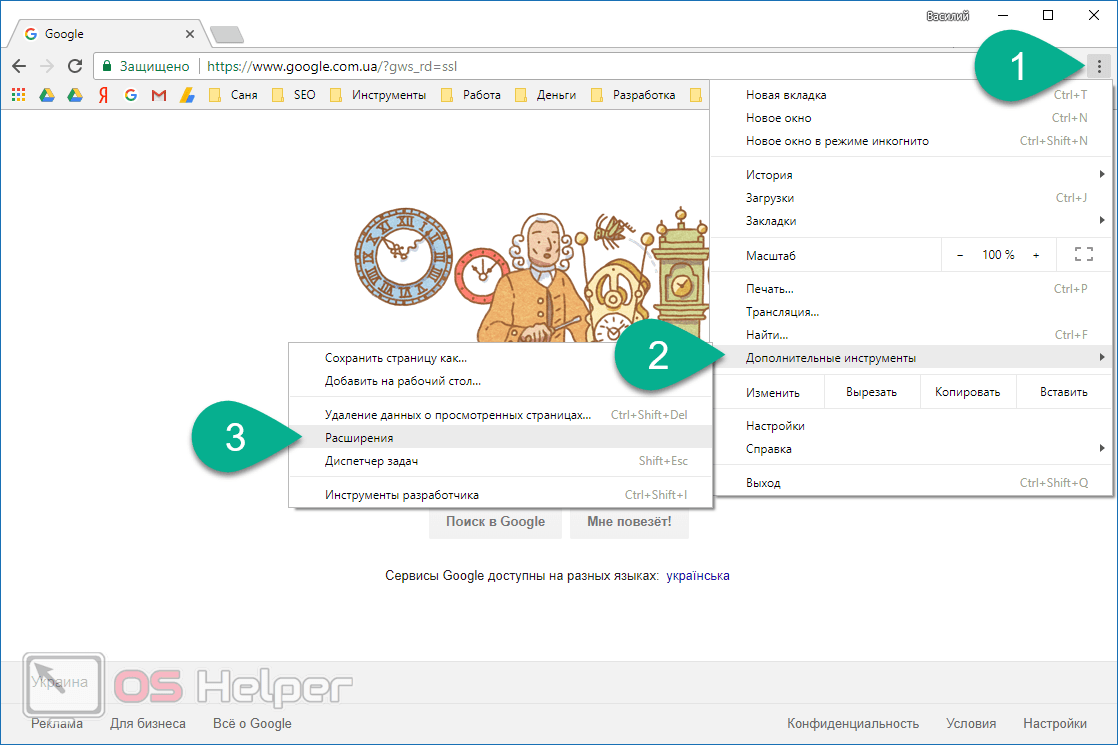Open the Деньги bookmarks folder
The width and height of the screenshot is (1118, 745).
545,95
